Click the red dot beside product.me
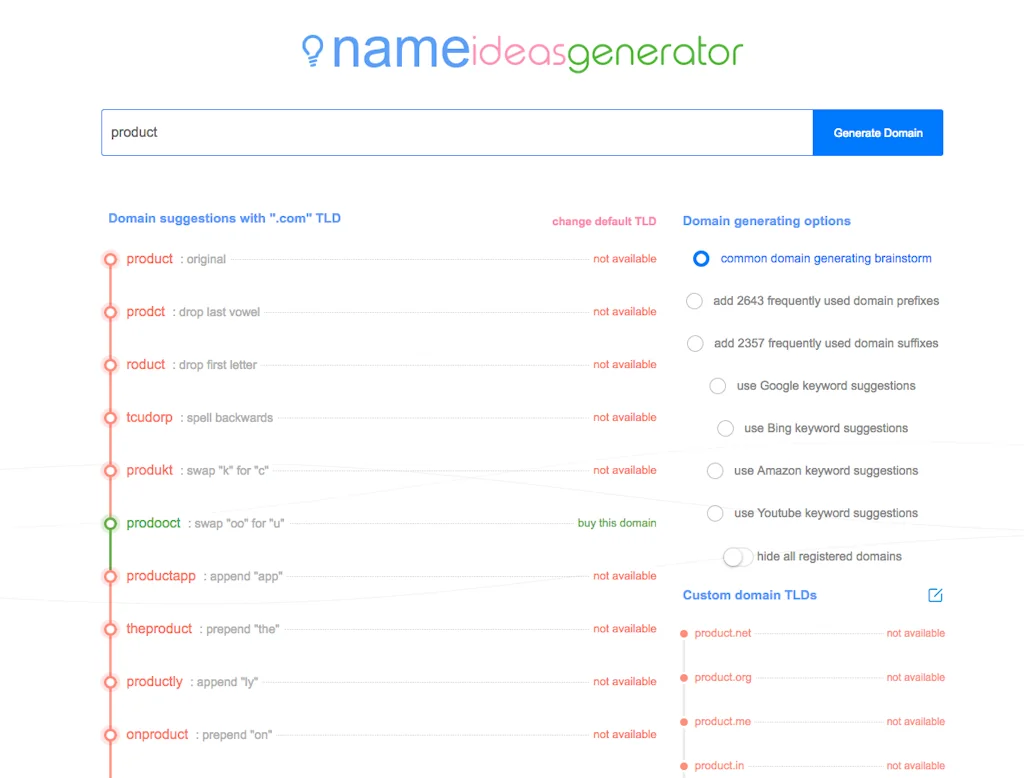Viewport: 1024px width, 778px height. tap(683, 721)
